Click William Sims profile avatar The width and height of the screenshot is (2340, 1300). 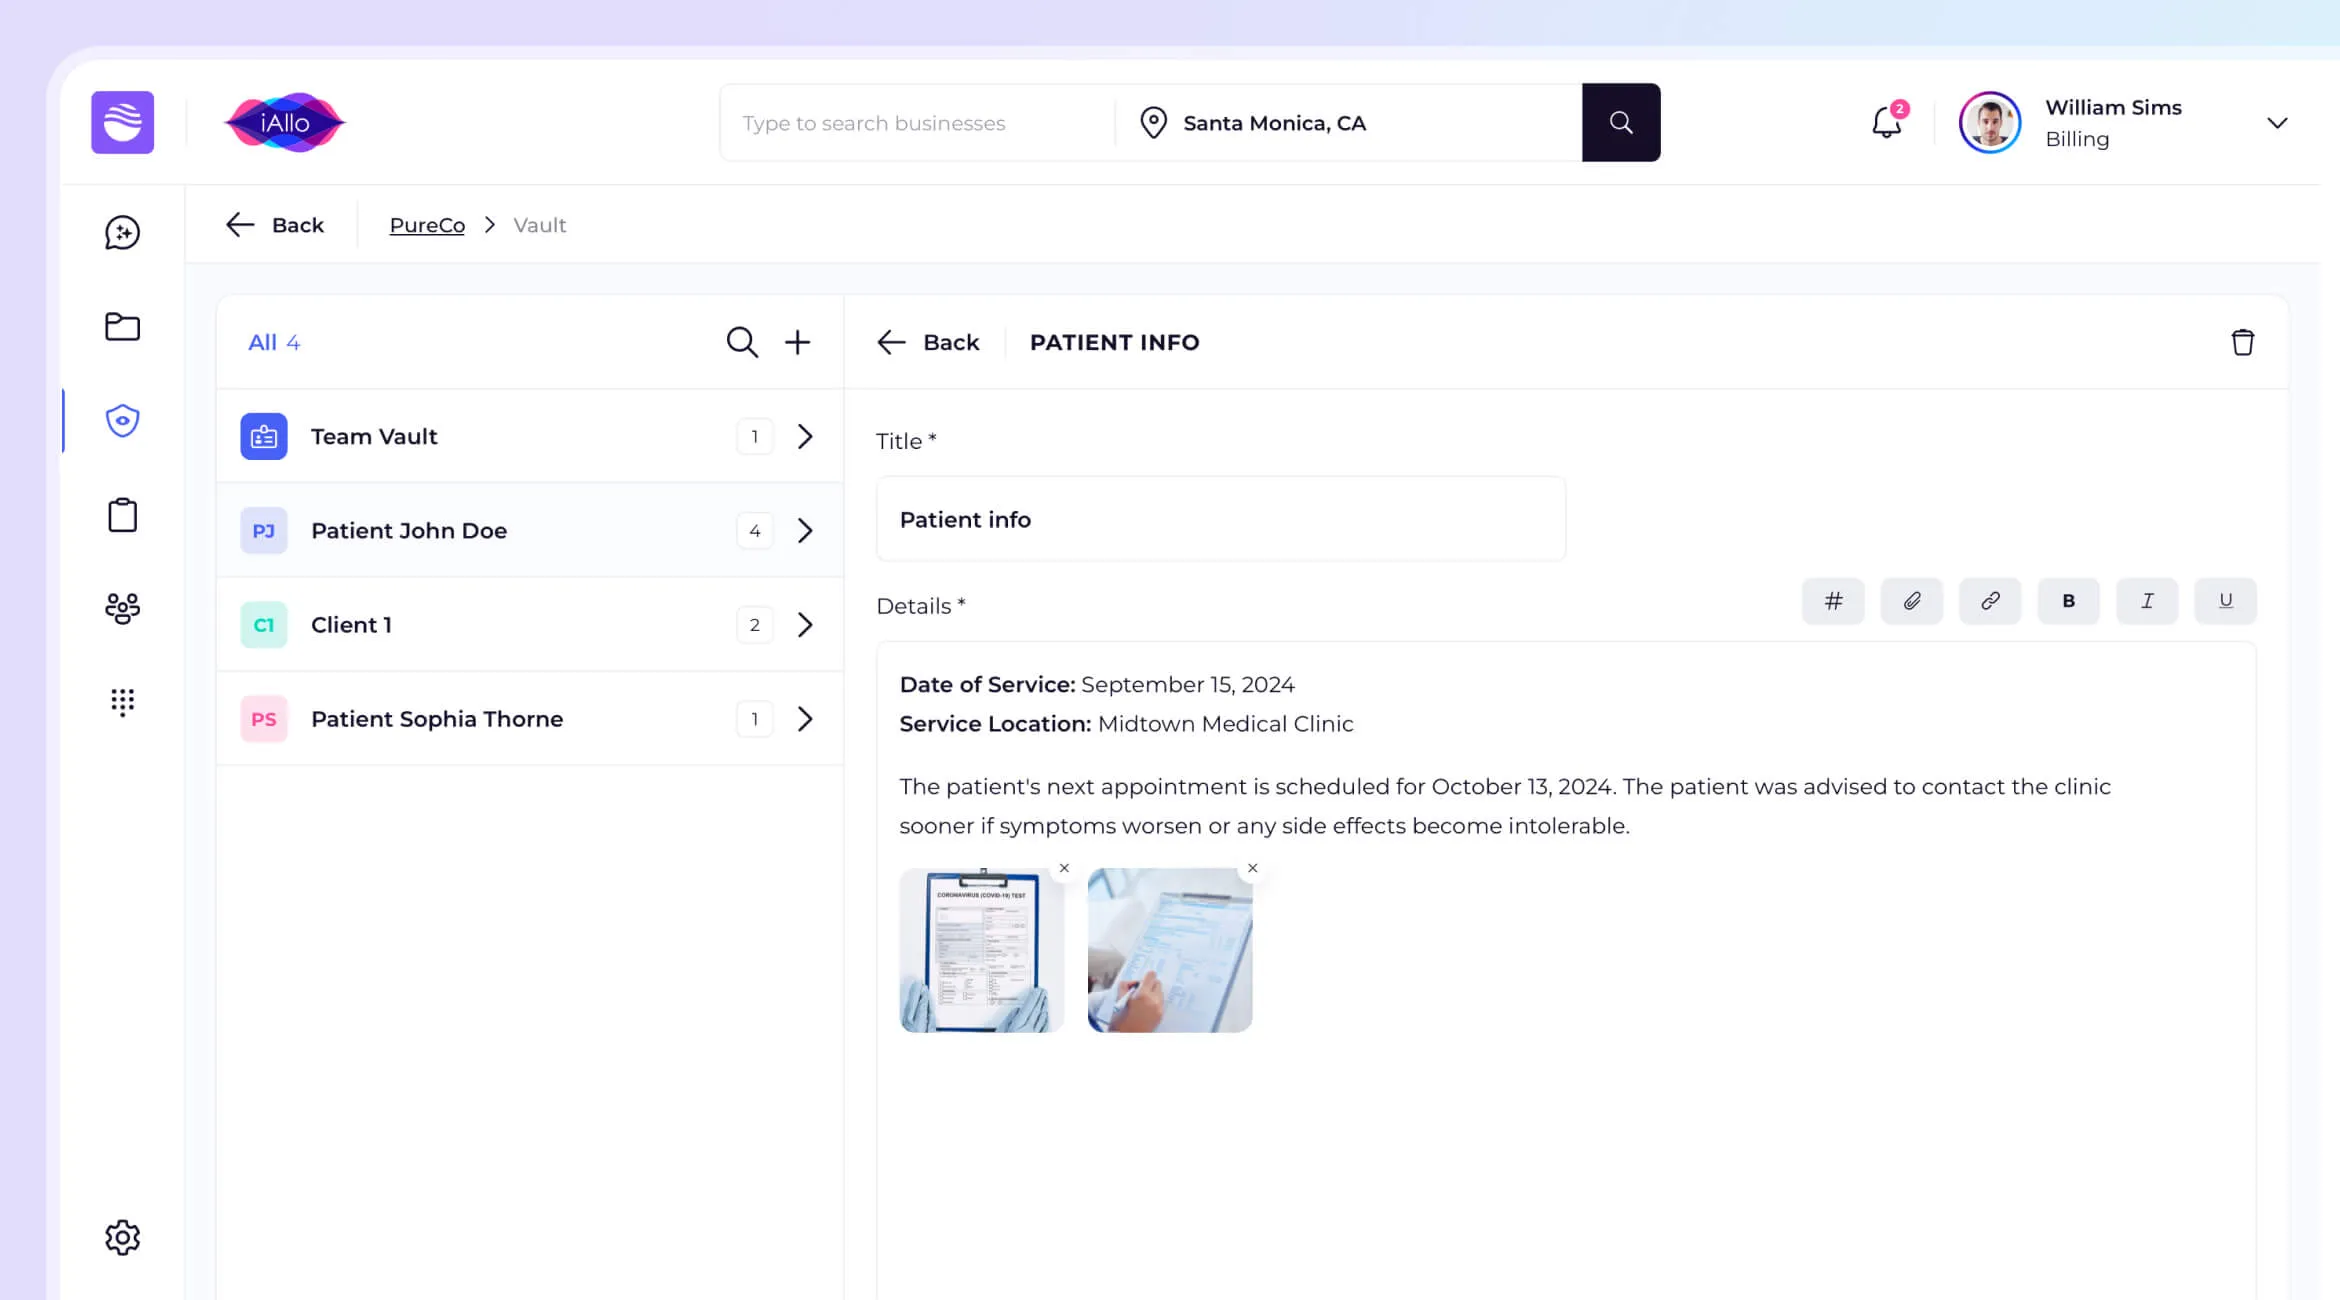(x=1989, y=122)
